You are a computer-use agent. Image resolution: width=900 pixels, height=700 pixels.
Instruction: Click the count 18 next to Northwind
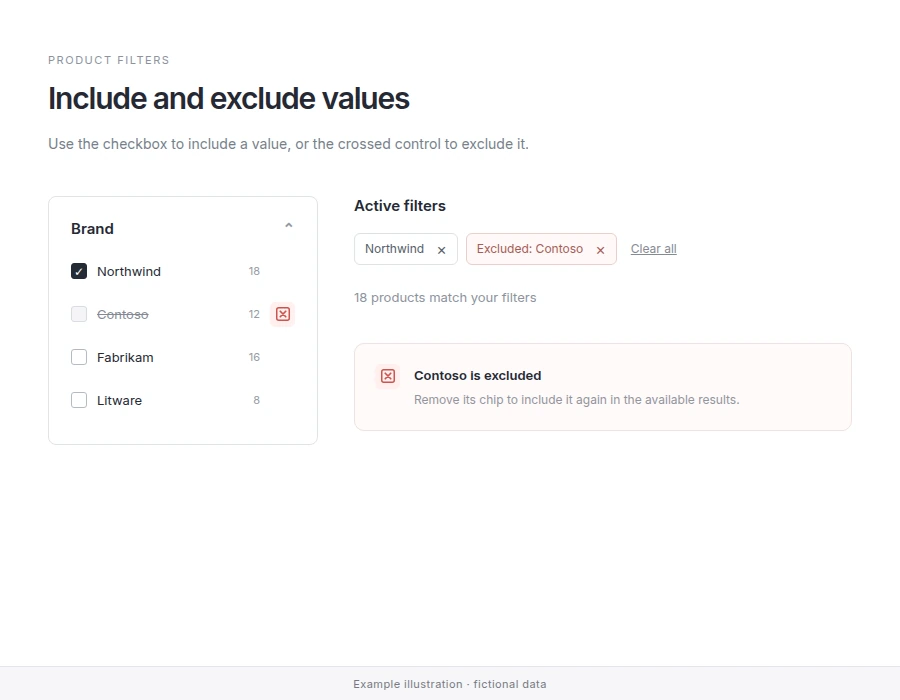coord(254,271)
